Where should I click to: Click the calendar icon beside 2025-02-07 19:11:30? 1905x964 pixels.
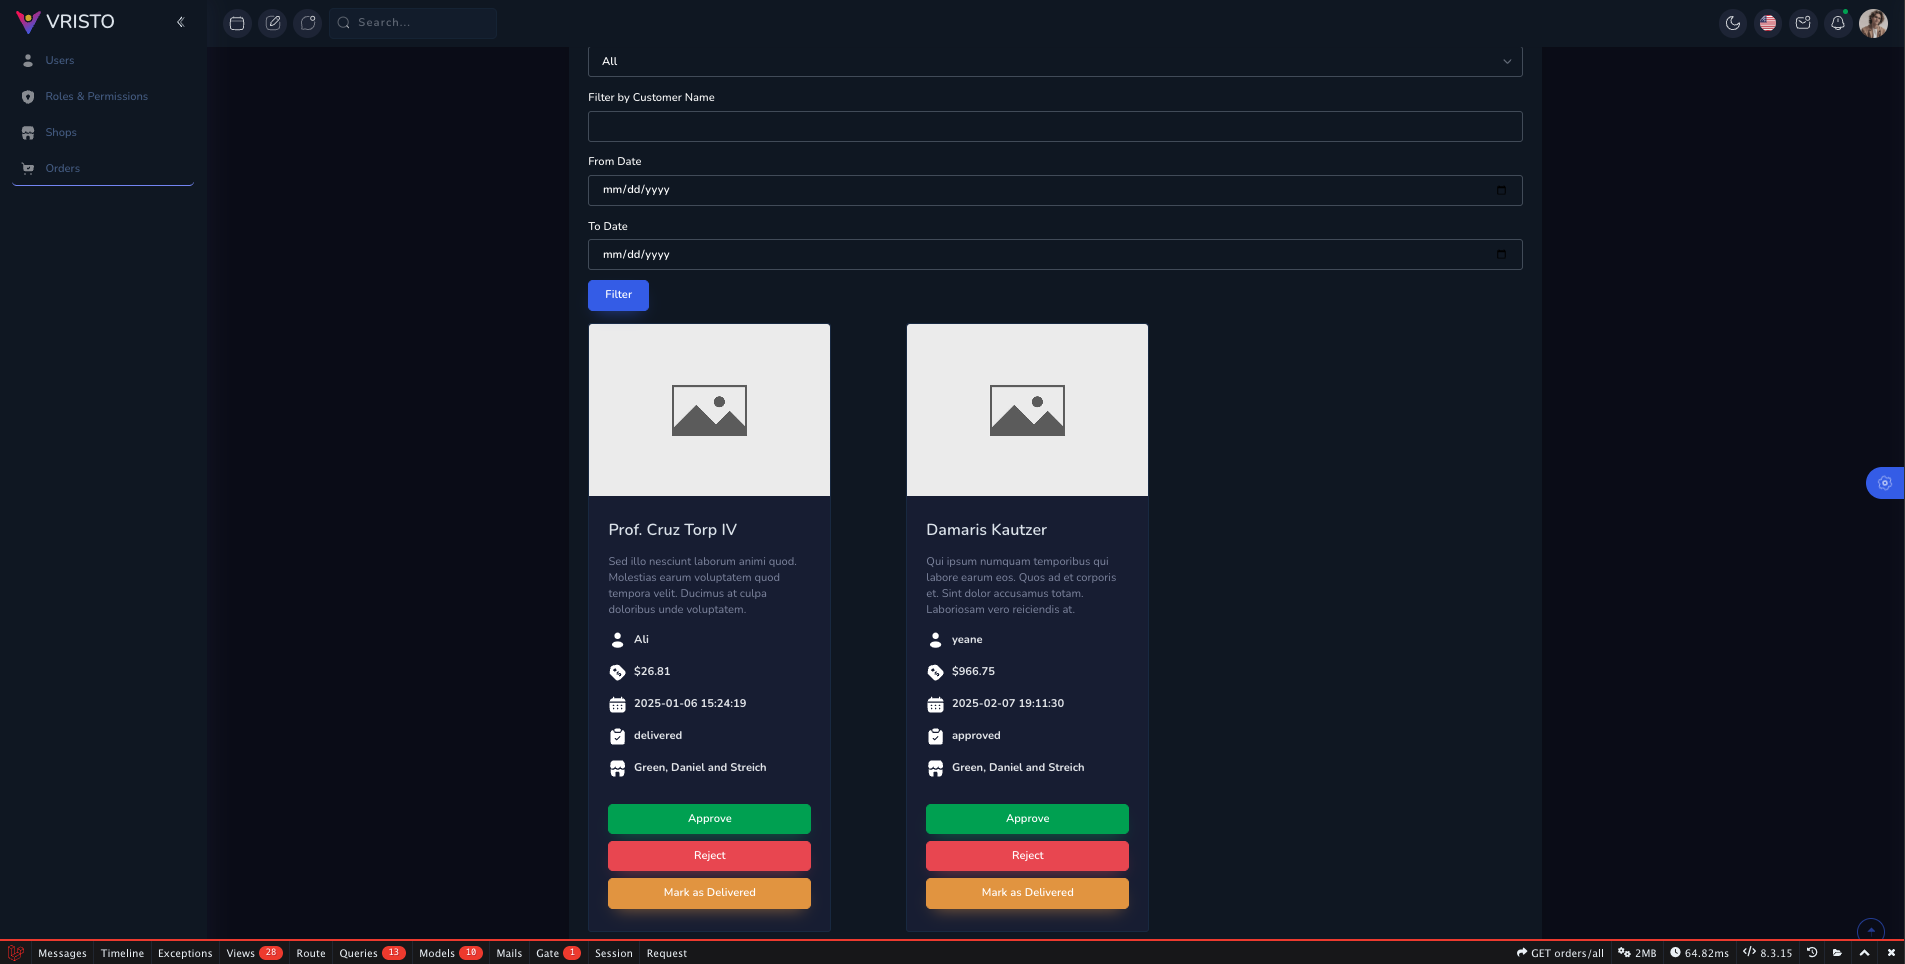coord(935,705)
